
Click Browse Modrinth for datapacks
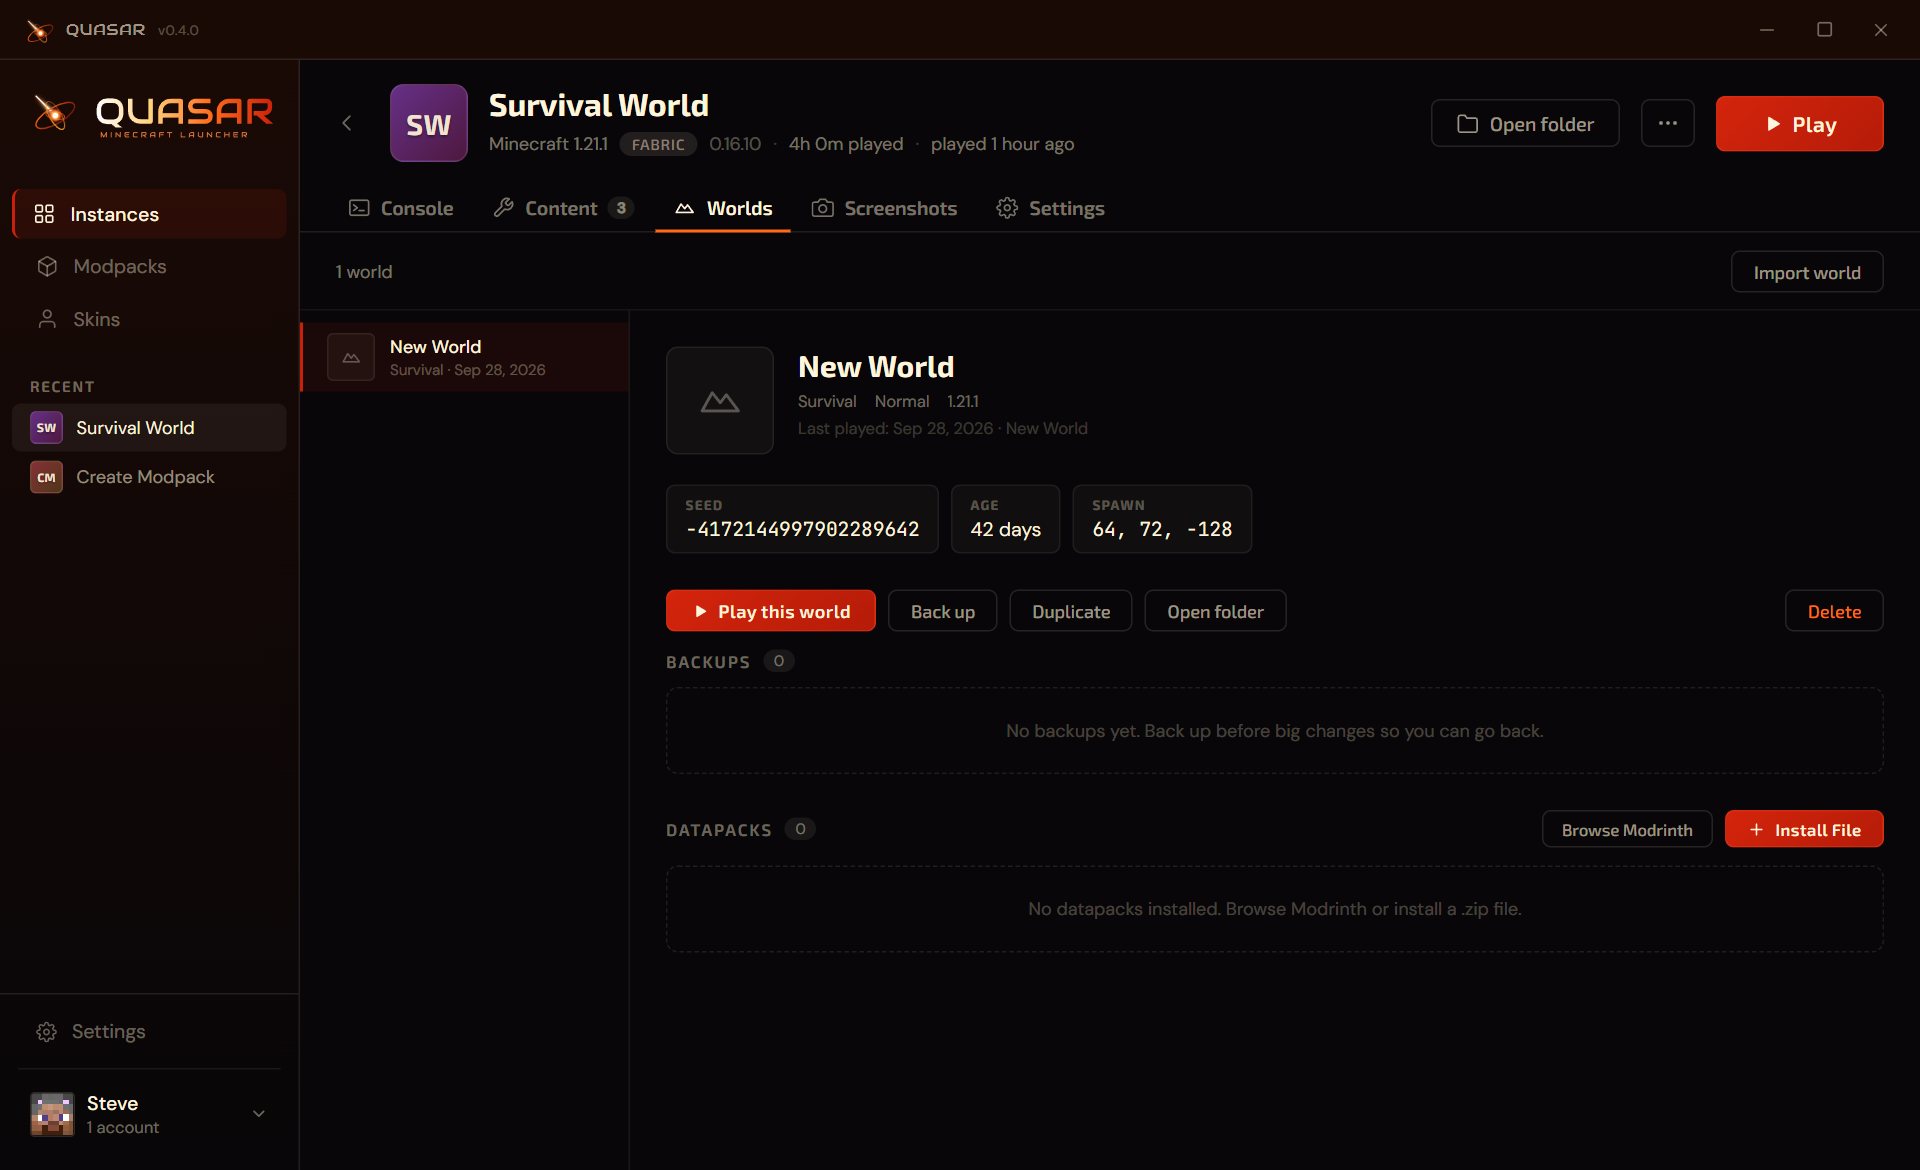pos(1627,829)
